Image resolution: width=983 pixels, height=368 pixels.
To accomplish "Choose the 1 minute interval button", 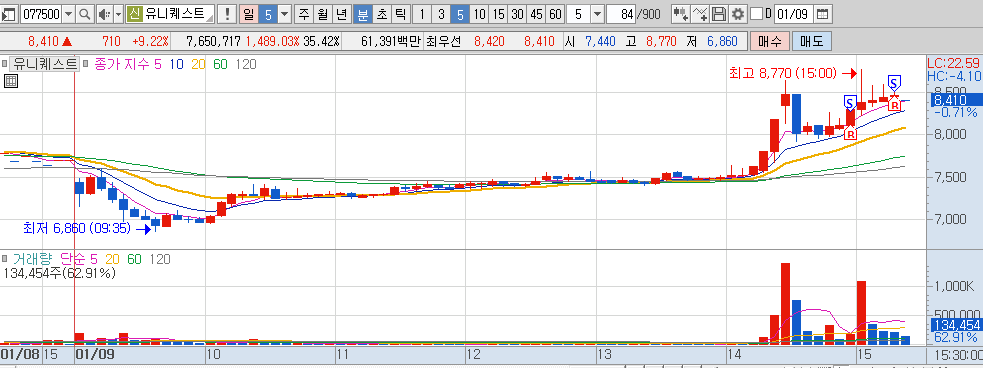I will coord(423,14).
